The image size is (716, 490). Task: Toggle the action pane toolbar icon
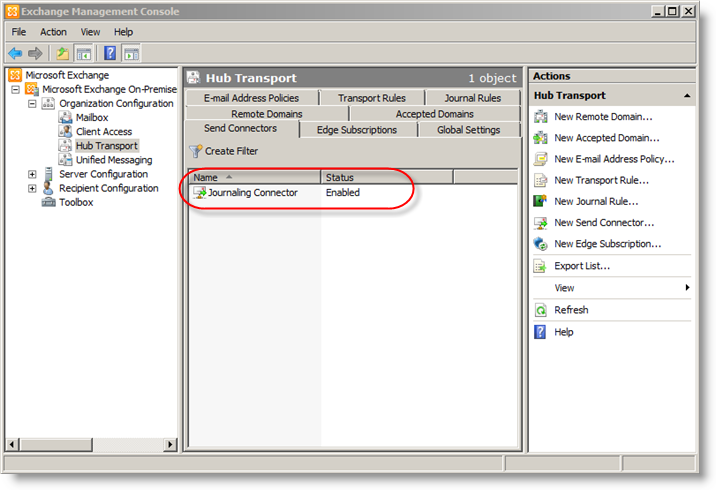tap(132, 53)
